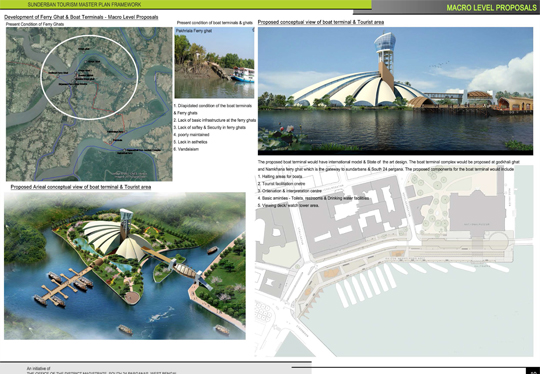The height and width of the screenshot is (374, 540).
Task: Click the 'MACRO LEVEL PROPOSALS' header title
Action: click(x=491, y=8)
